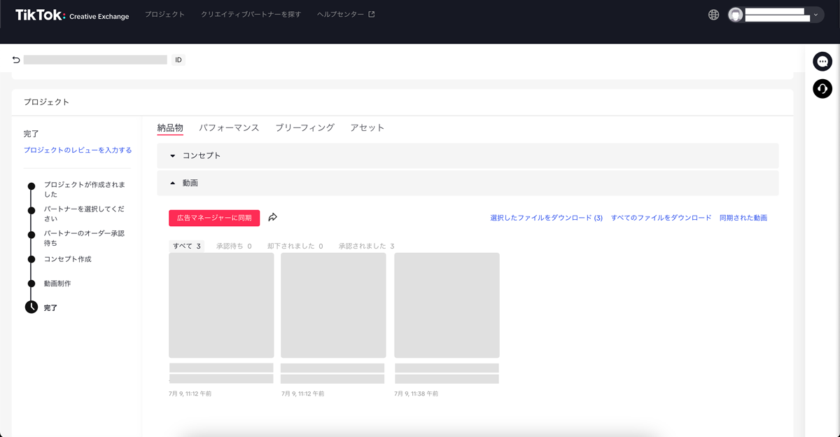The width and height of the screenshot is (840, 437).
Task: Open the language globe icon
Action: tap(713, 15)
